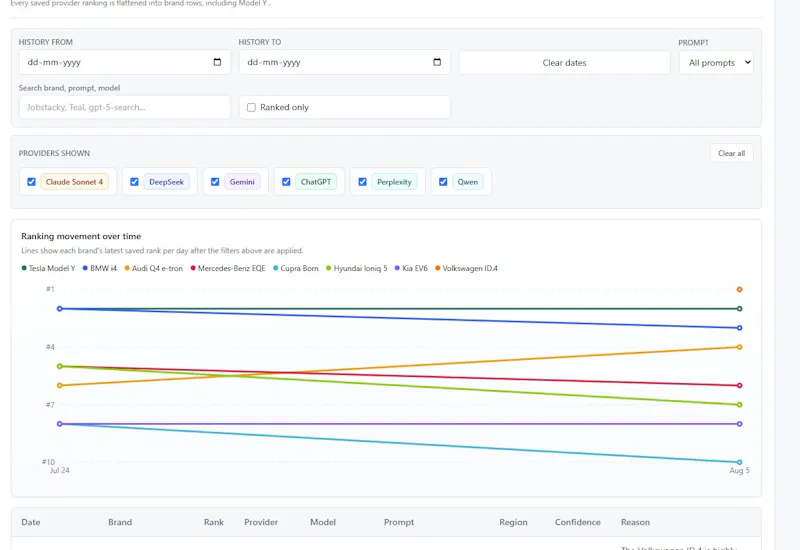Image resolution: width=800 pixels, height=550 pixels.
Task: Sort by the Prompt column header
Action: point(399,522)
